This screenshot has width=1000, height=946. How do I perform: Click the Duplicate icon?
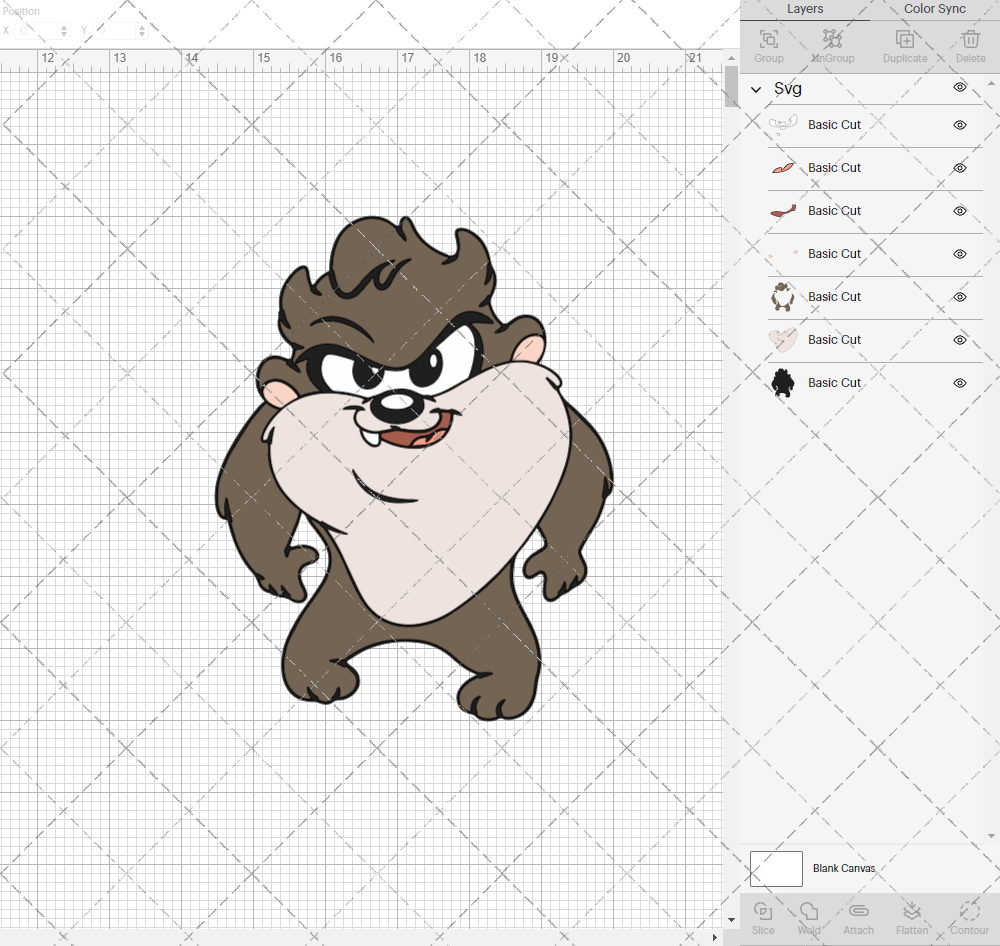click(904, 39)
